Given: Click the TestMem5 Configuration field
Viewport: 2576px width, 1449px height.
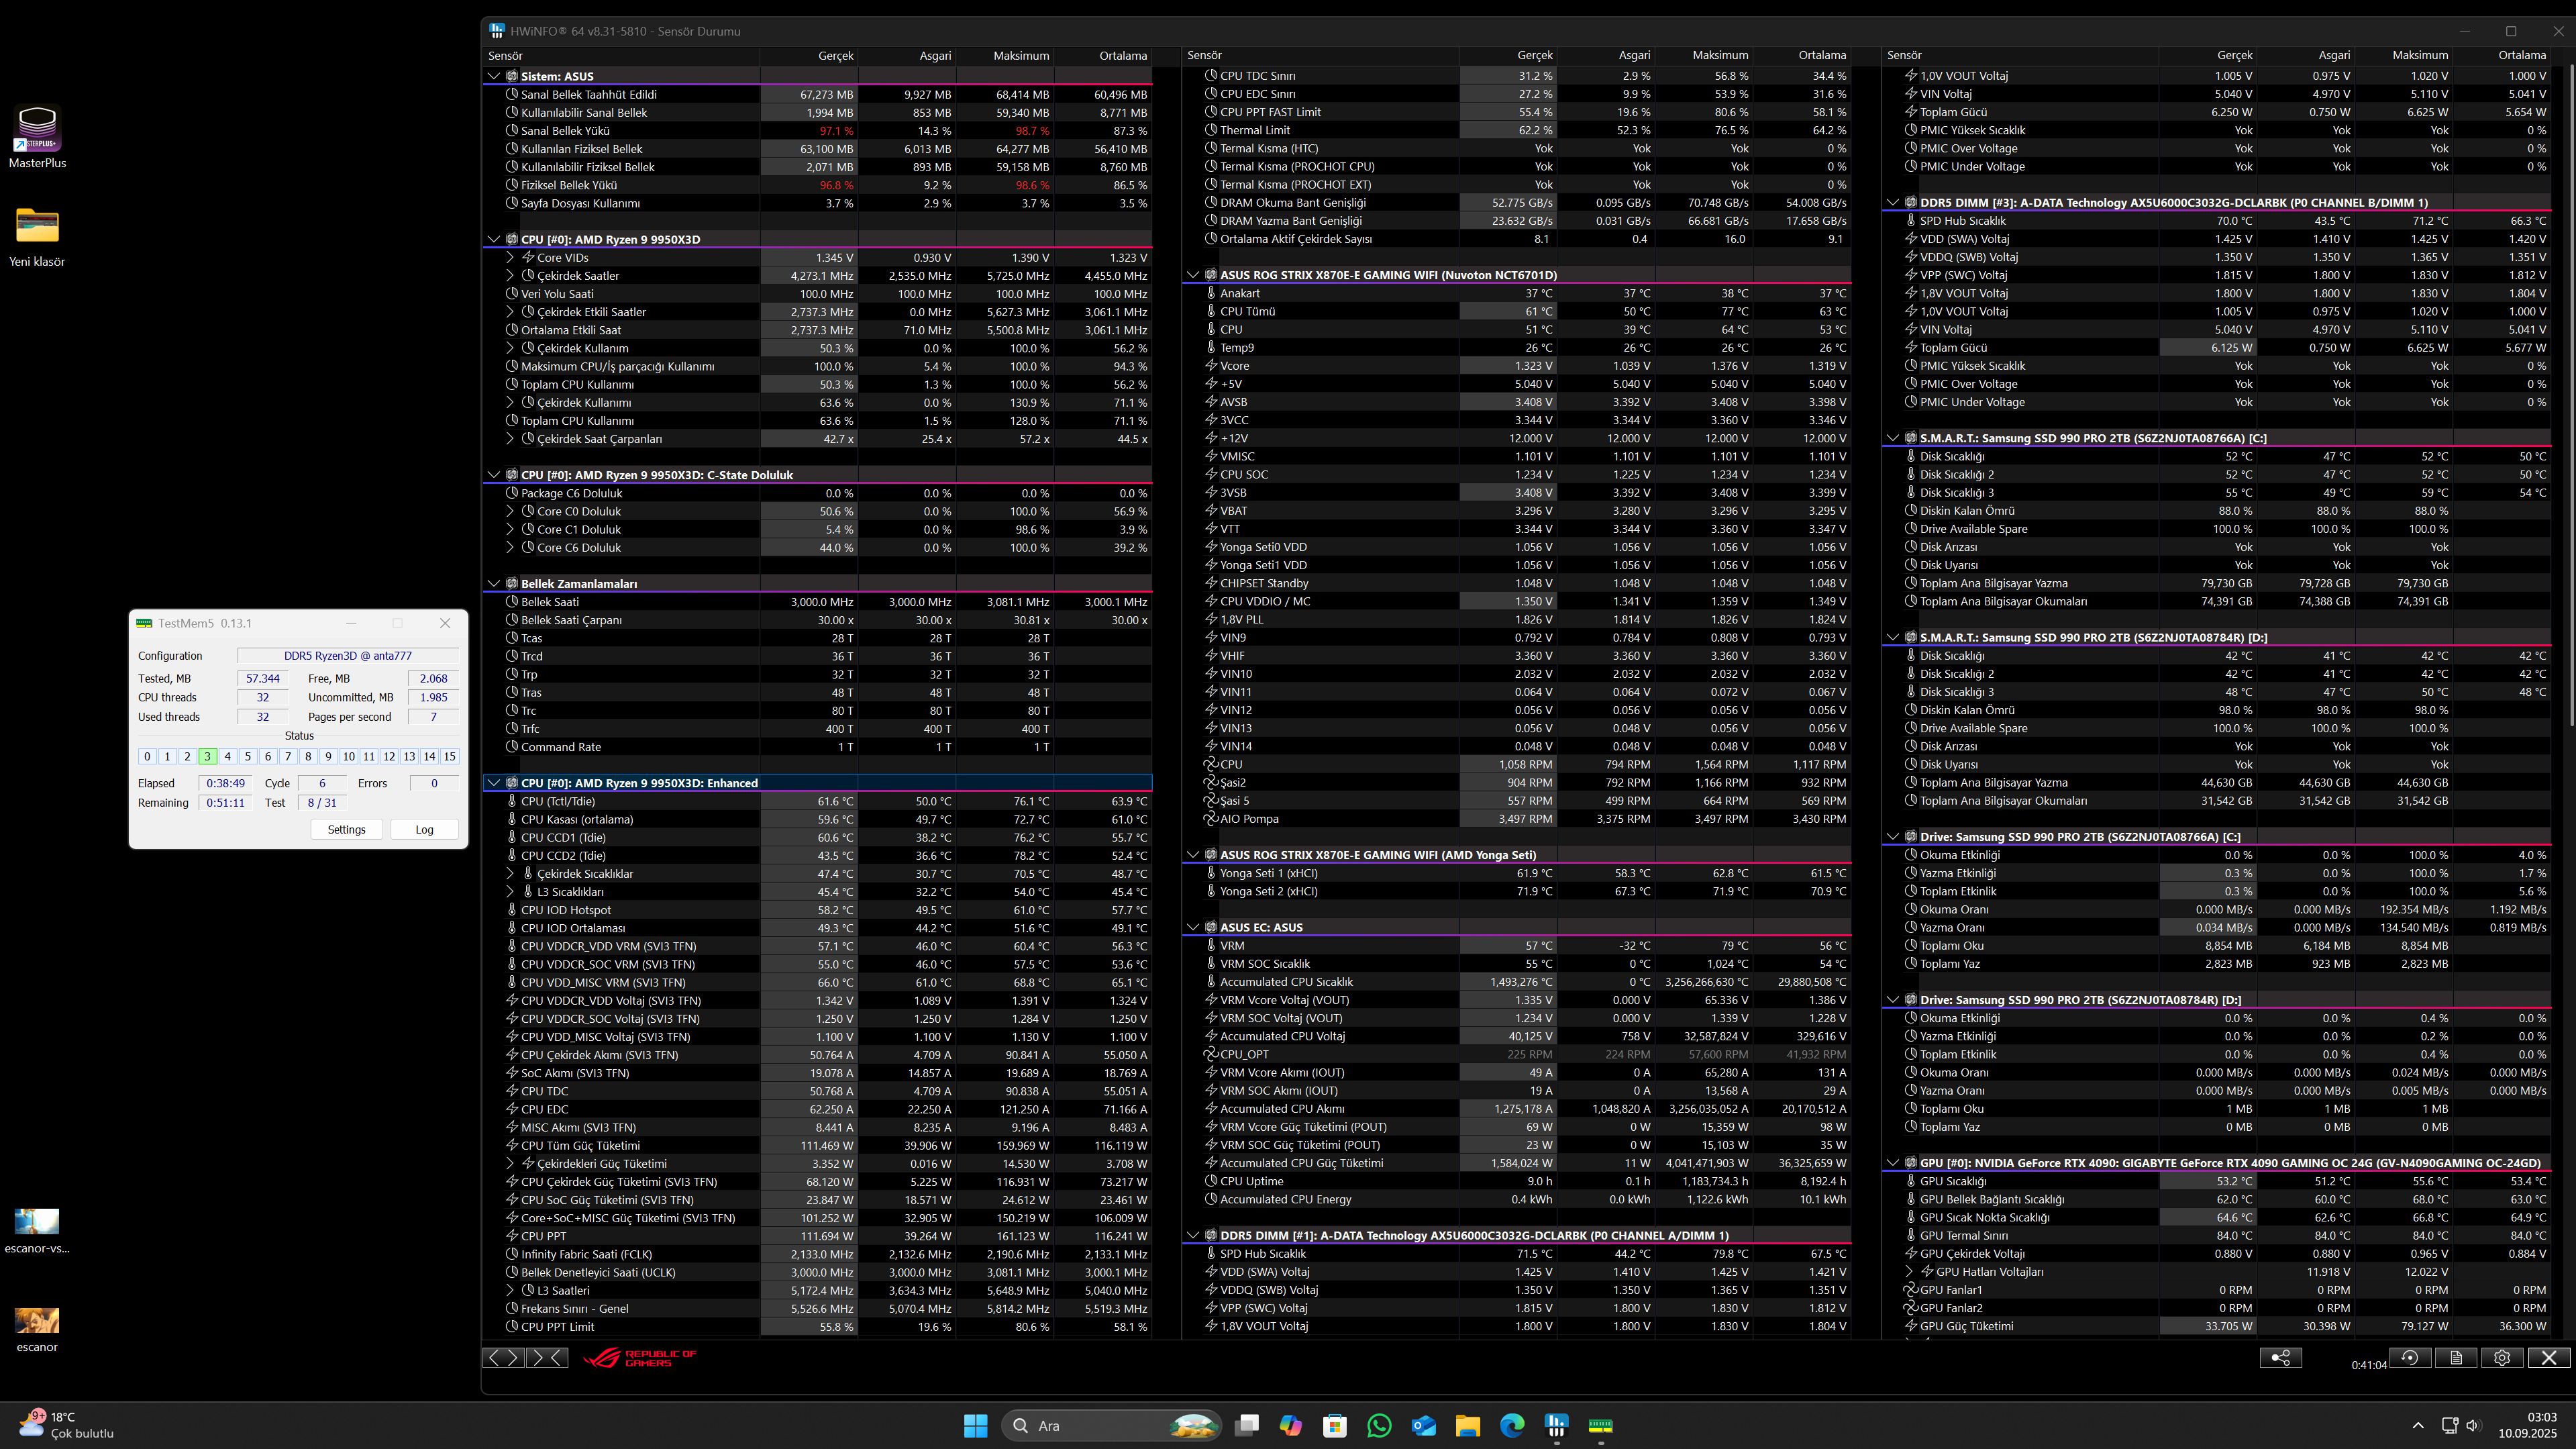Looking at the screenshot, I should click(x=348, y=656).
